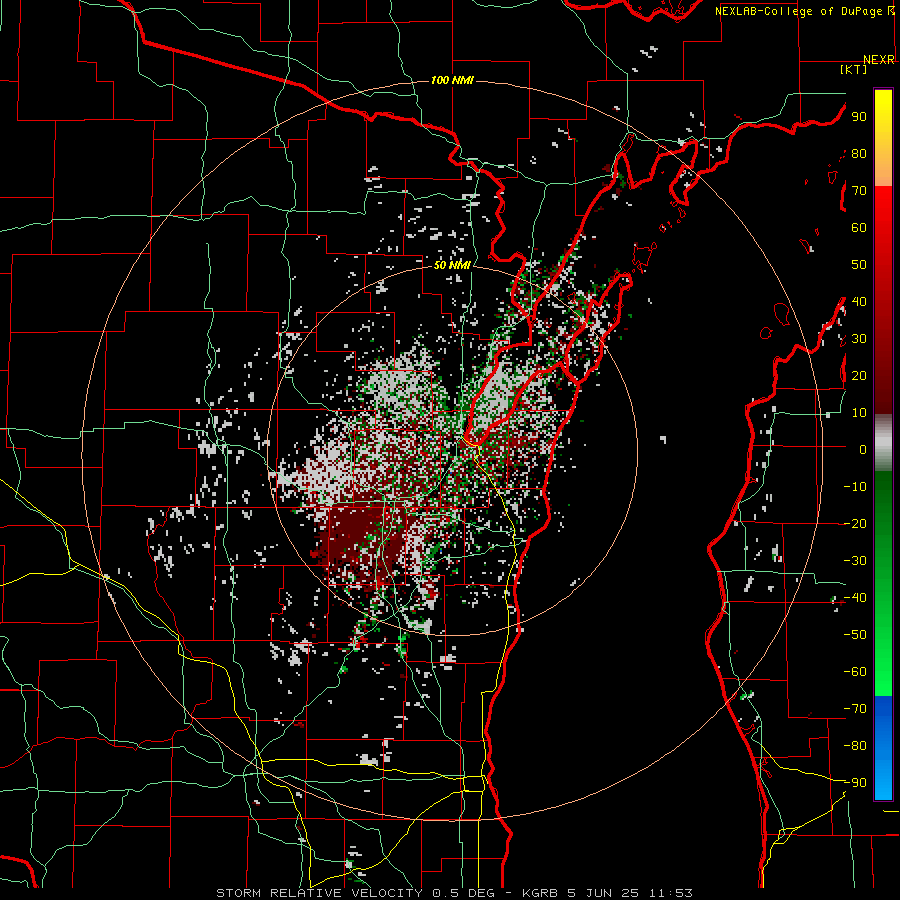
Task: Click the 50 NMI range ring label
Action: (452, 265)
